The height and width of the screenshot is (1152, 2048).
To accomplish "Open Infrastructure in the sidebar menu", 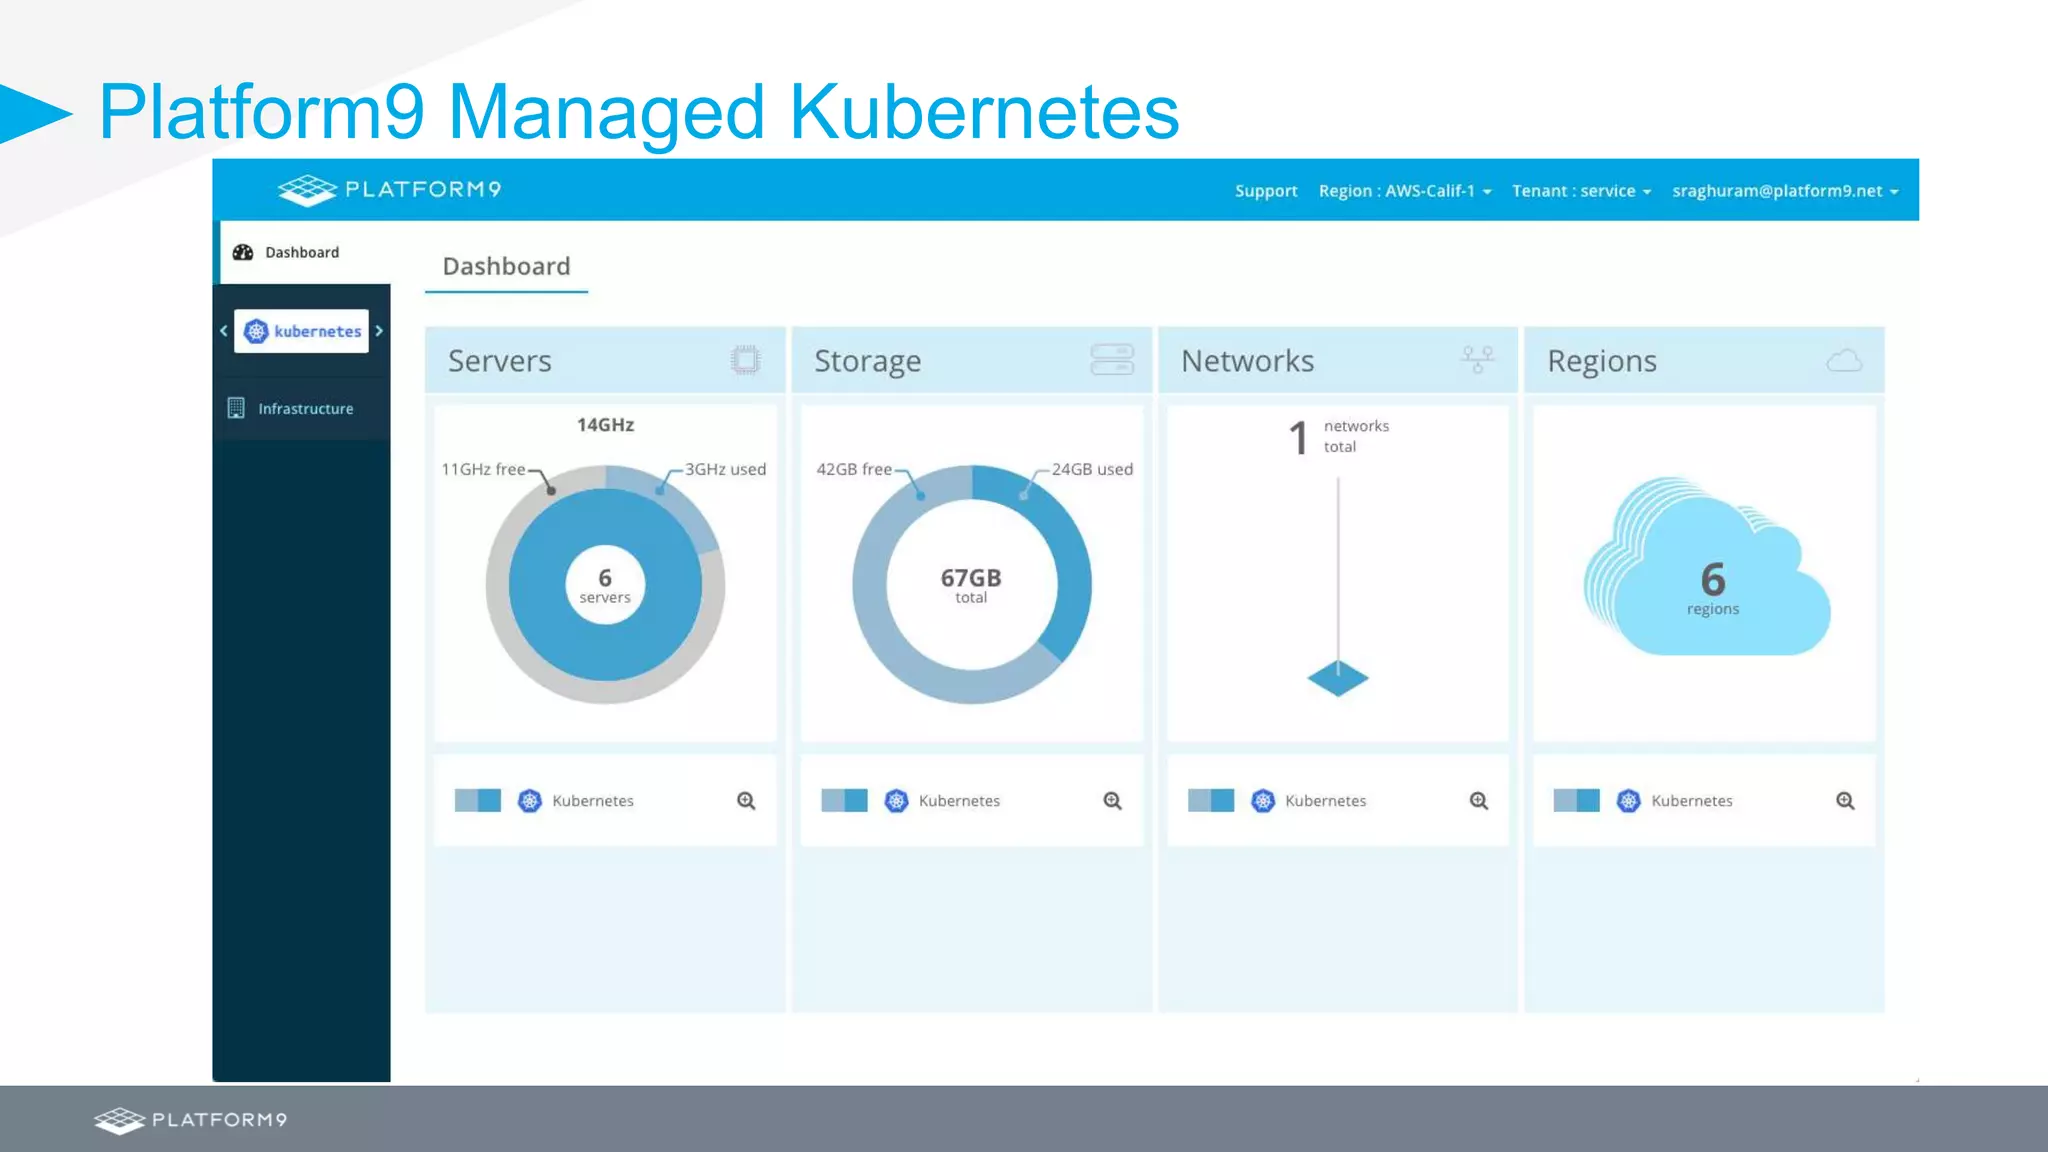I will (x=305, y=408).
